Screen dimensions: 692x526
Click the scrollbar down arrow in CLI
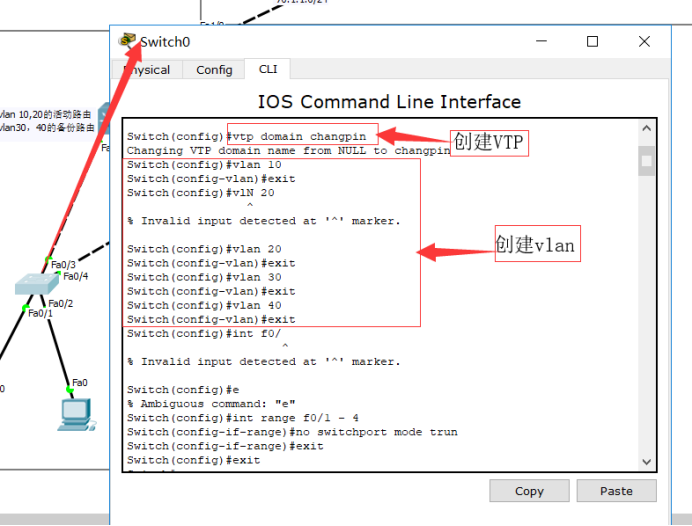click(647, 462)
